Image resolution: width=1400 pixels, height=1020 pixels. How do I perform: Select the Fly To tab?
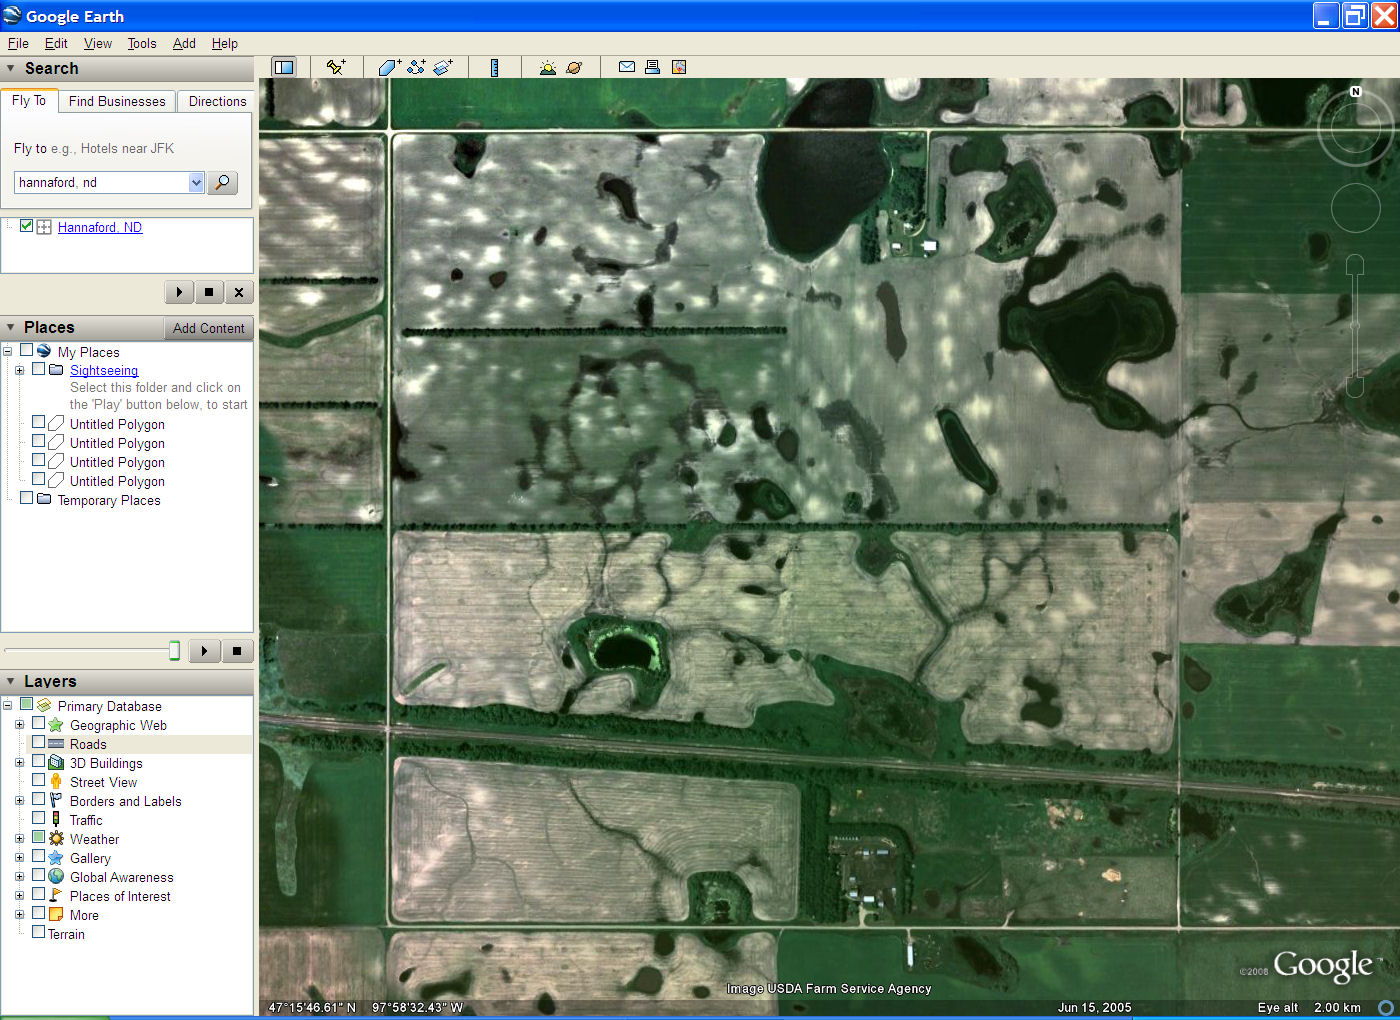pyautogui.click(x=29, y=100)
